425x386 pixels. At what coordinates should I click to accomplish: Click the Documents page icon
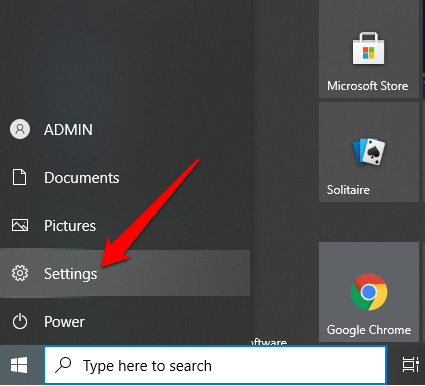[x=19, y=177]
